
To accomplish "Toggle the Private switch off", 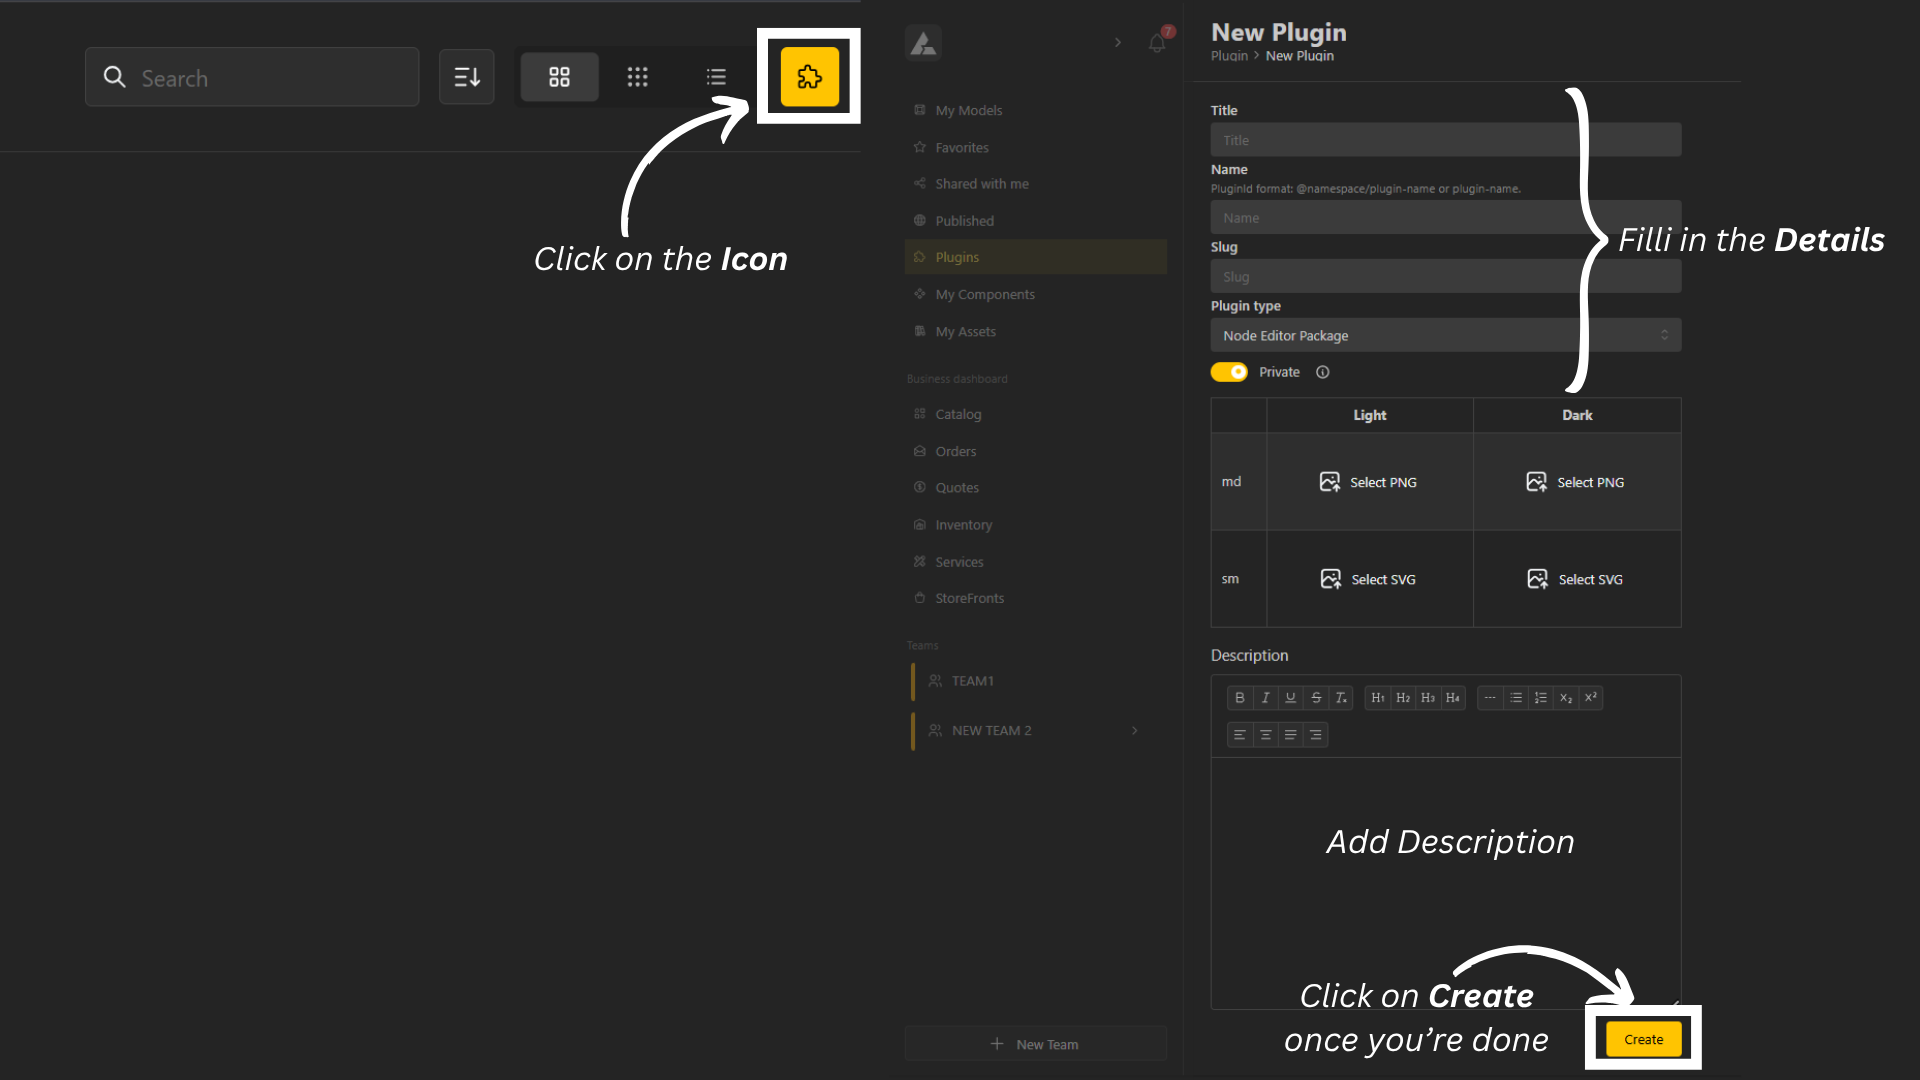I will (1229, 372).
